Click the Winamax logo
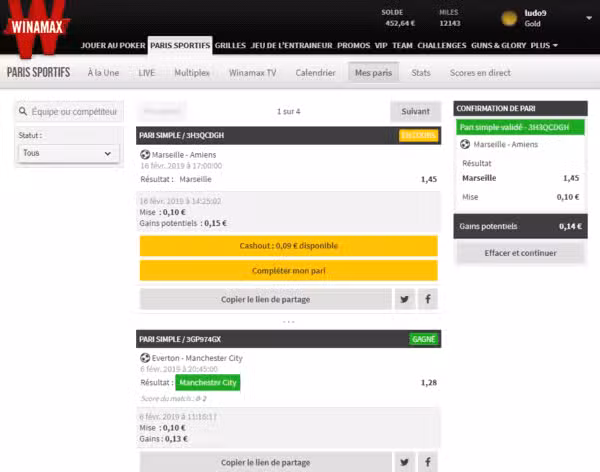600x472 pixels. click(37, 28)
